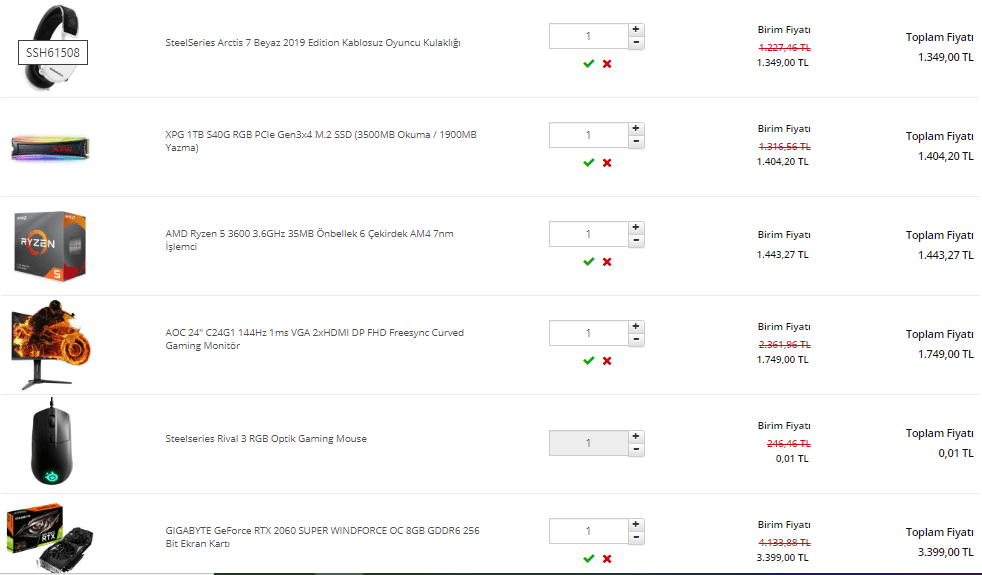
Task: Open the AMD Ryzen 5 3600 product link
Action: click(309, 240)
